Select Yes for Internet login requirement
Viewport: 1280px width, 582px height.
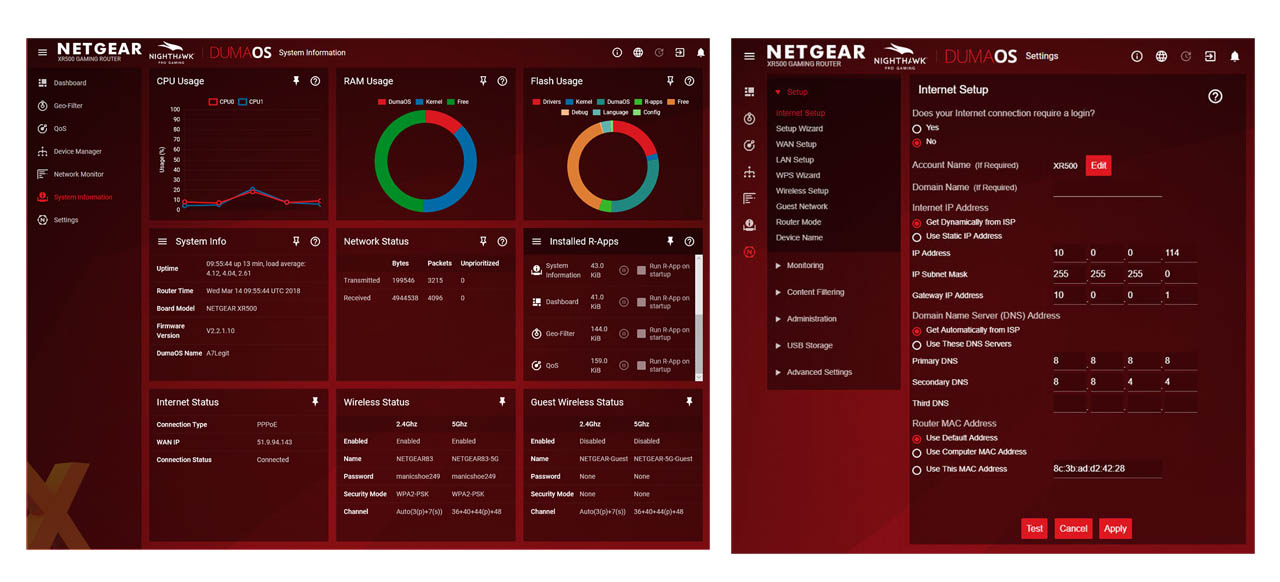click(x=917, y=129)
